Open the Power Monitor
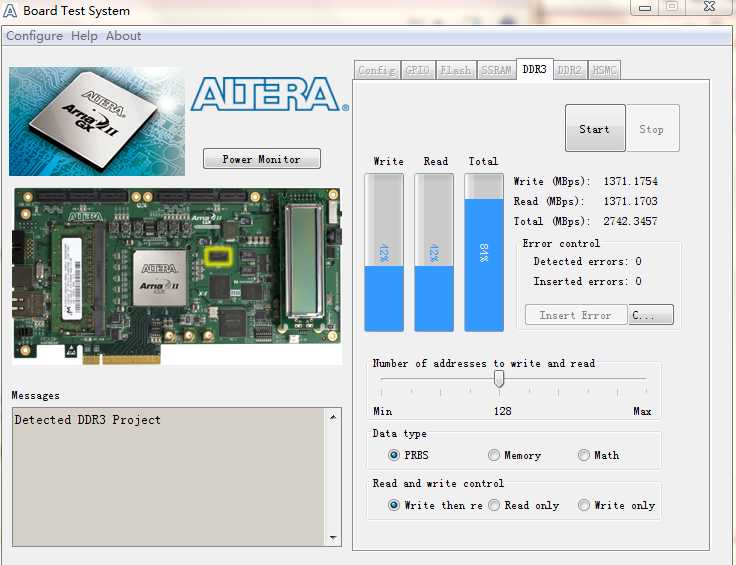 click(x=261, y=159)
